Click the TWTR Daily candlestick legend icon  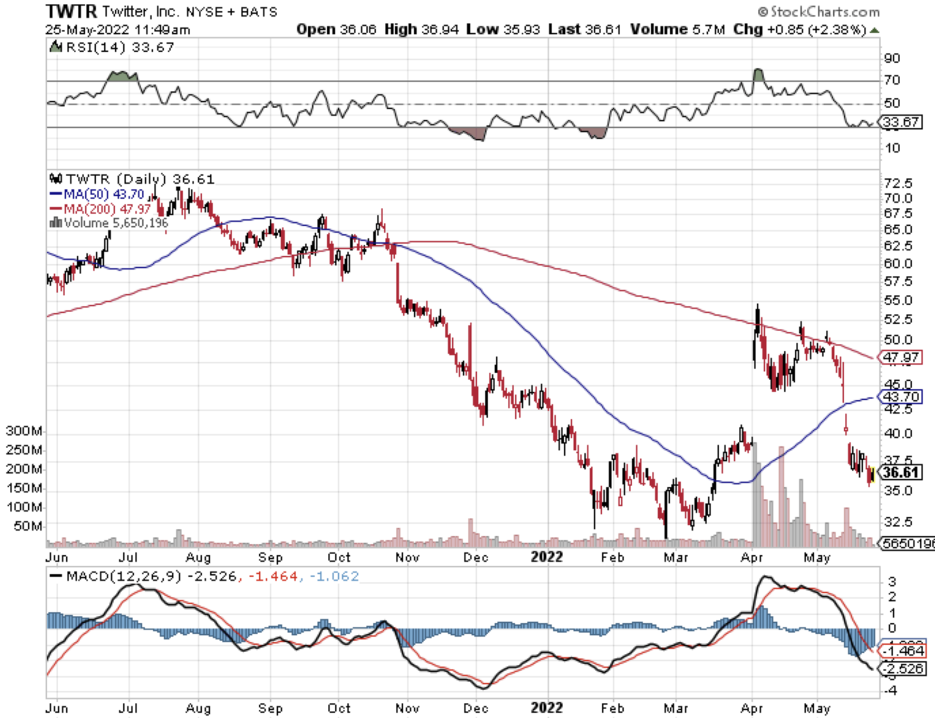pos(56,178)
